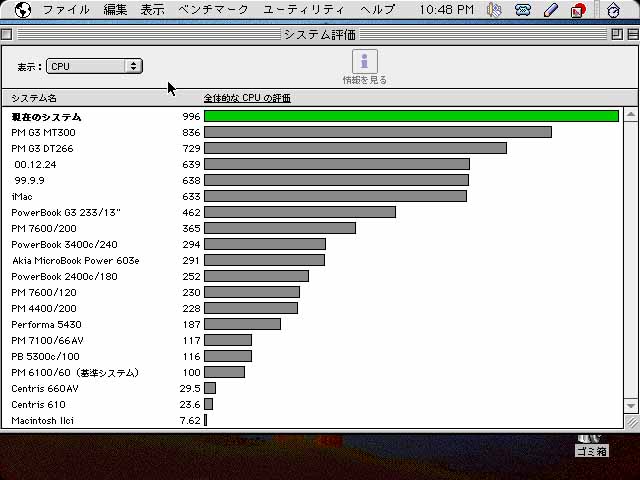The width and height of the screenshot is (640, 480).
Task: Select the 99.9.9 row
Action: 312,180
